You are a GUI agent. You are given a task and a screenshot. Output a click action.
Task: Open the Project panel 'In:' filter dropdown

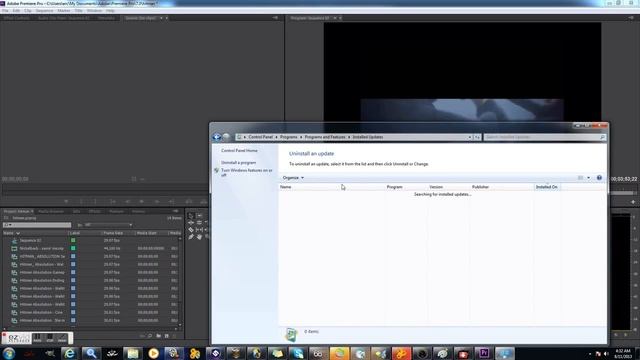[108, 225]
